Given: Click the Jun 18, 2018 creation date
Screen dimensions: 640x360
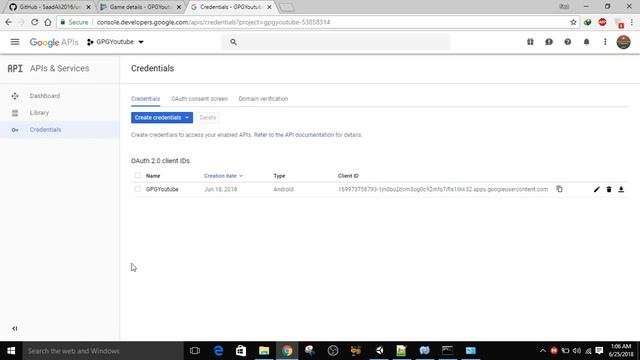Looking at the screenshot, I should click(221, 189).
